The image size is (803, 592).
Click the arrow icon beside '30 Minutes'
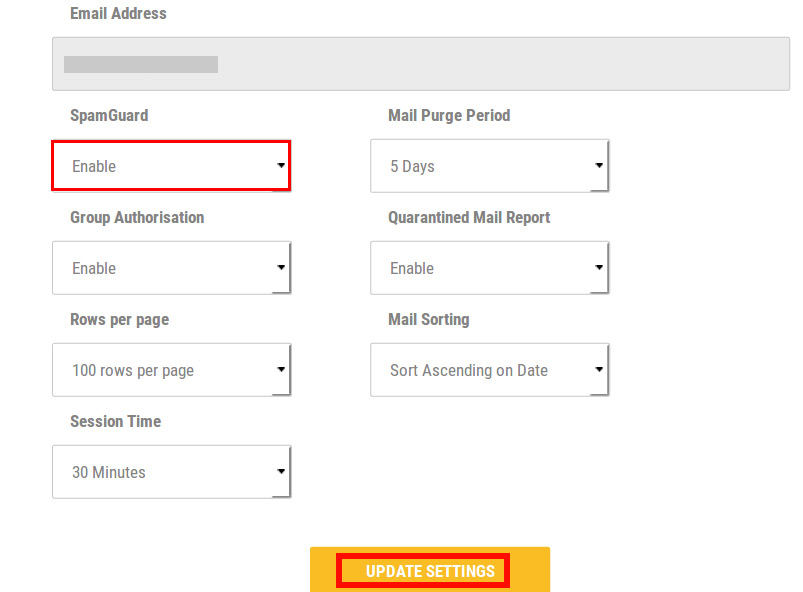point(281,471)
